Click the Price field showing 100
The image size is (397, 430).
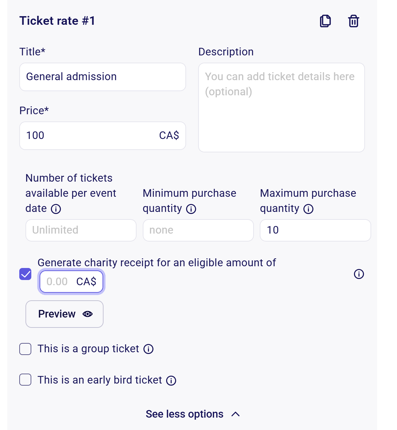pyautogui.click(x=102, y=135)
